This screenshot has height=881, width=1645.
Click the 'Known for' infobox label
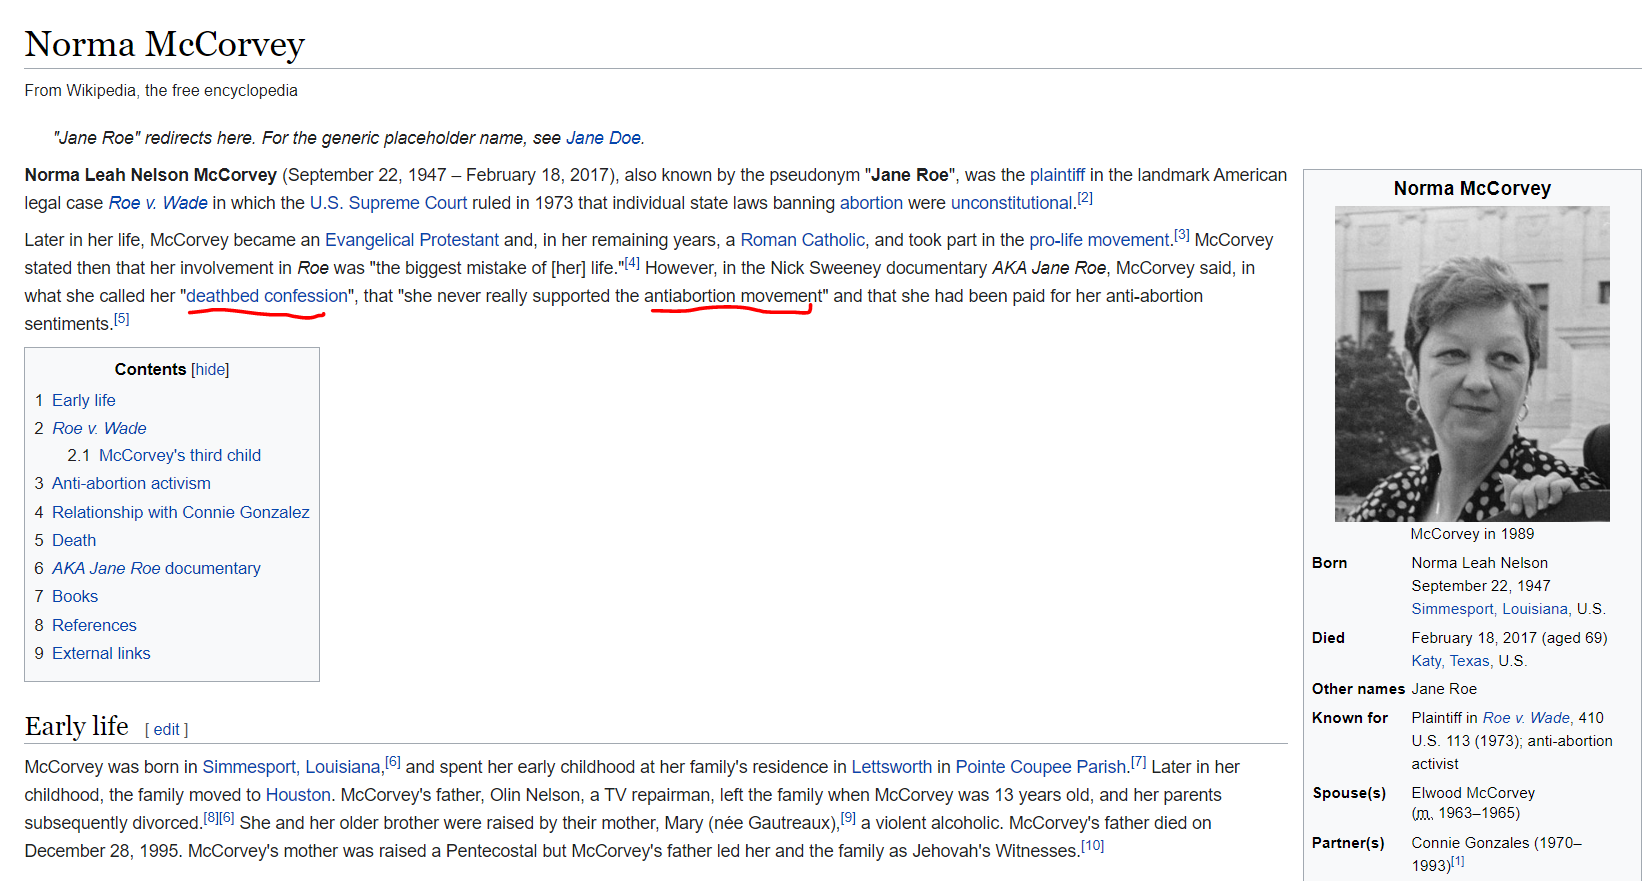[1350, 718]
